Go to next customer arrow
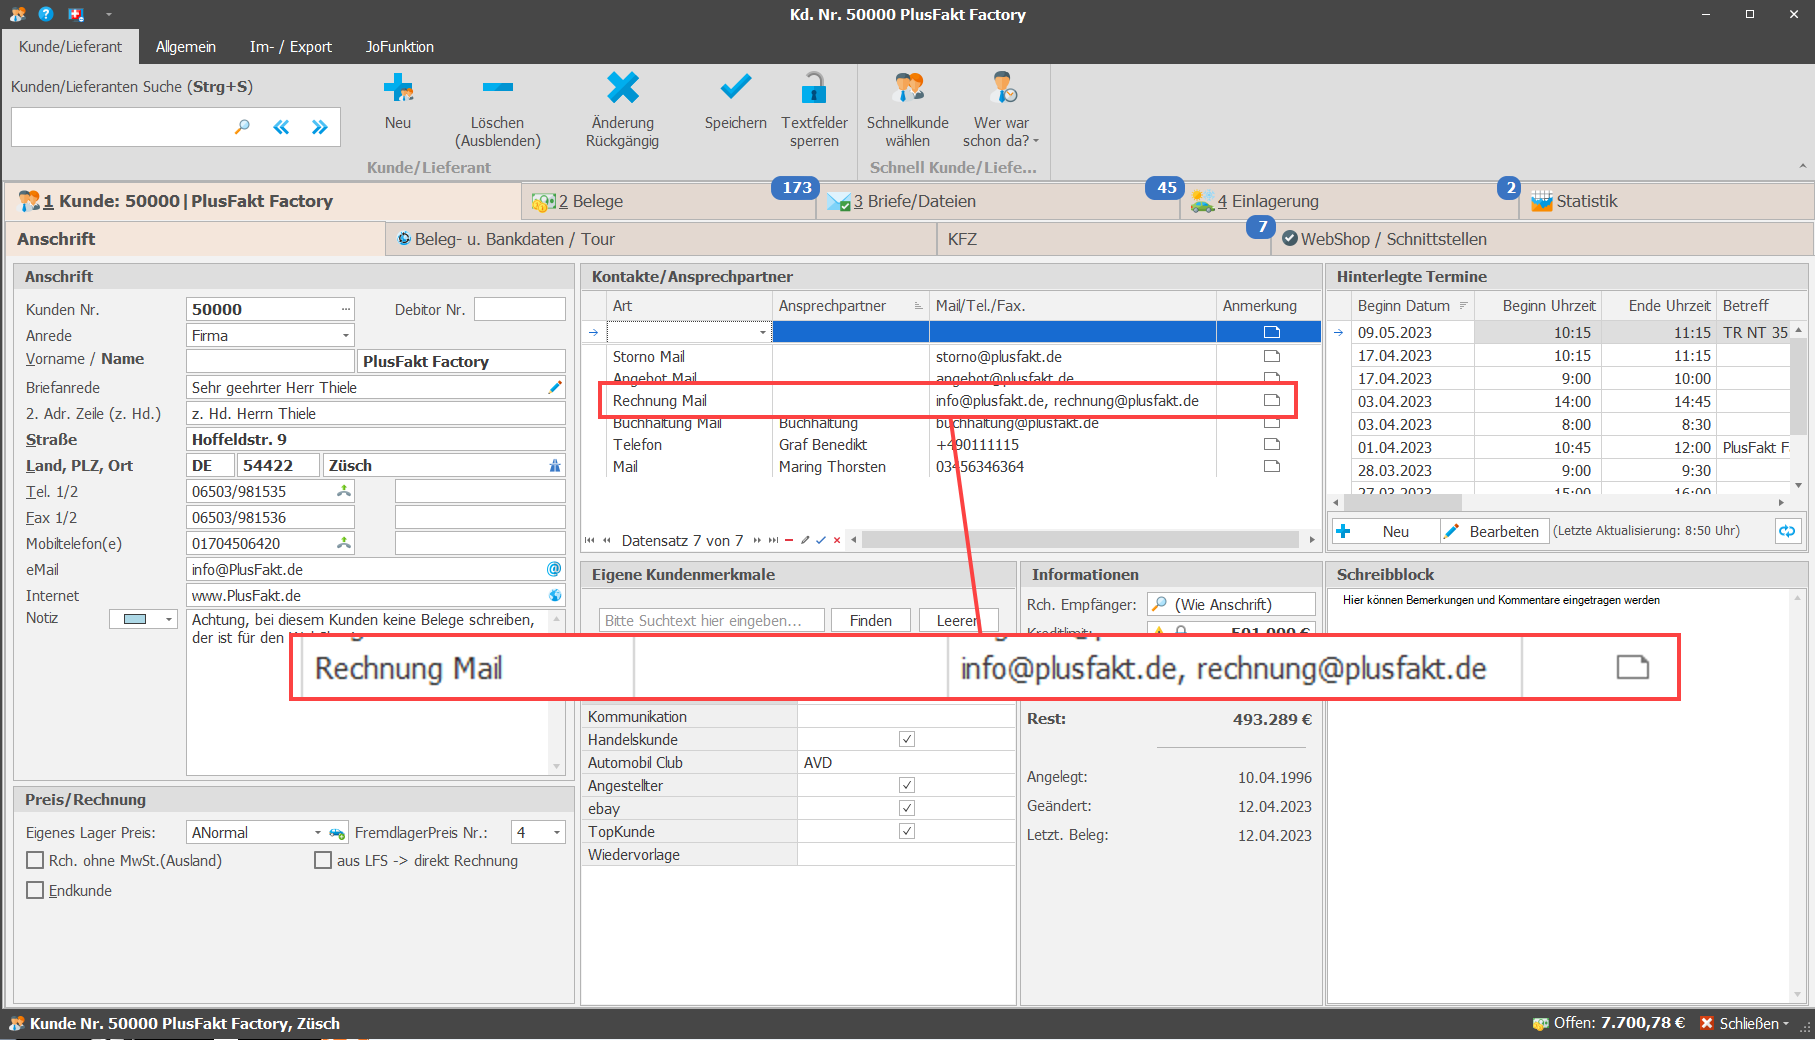The image size is (1815, 1040). (319, 127)
